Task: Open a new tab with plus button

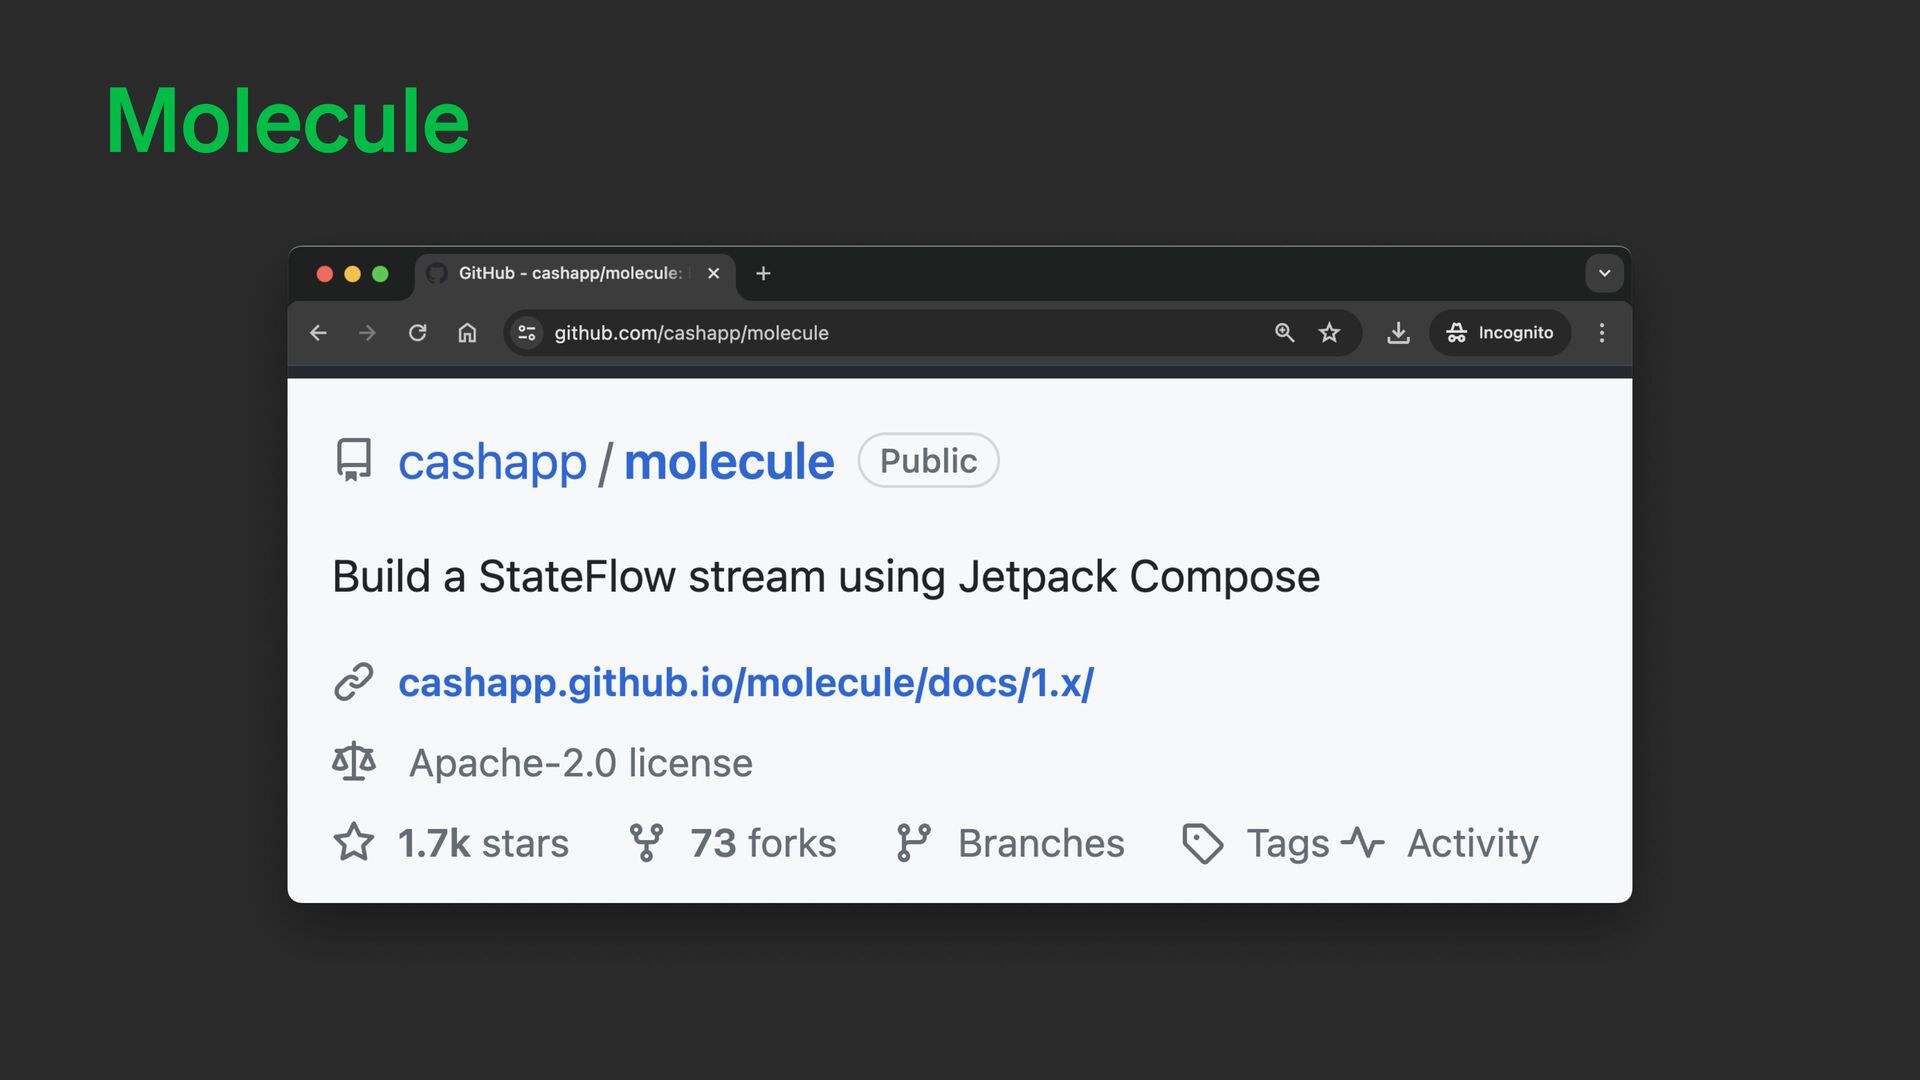Action: pos(763,273)
